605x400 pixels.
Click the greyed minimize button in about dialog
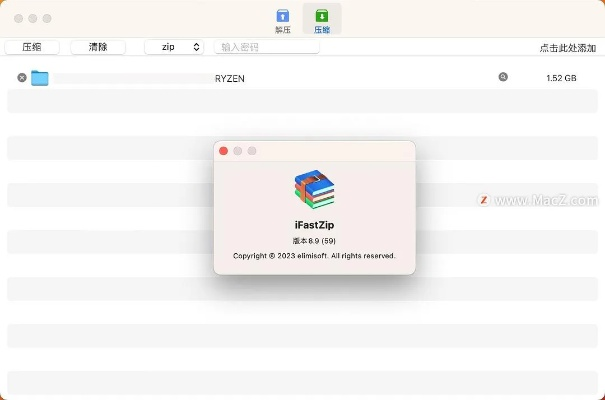coord(238,151)
